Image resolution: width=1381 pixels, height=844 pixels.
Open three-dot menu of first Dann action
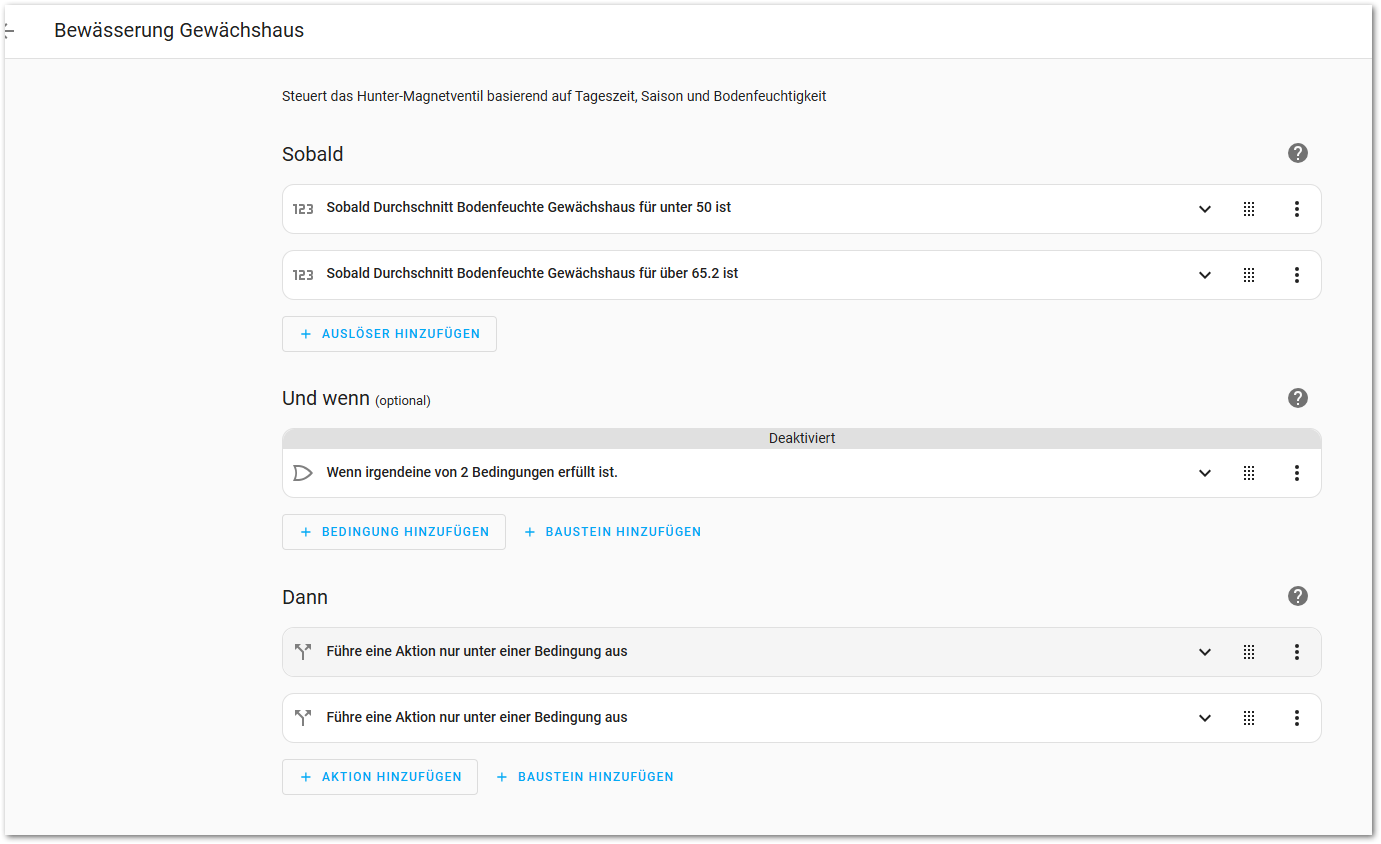tap(1296, 652)
